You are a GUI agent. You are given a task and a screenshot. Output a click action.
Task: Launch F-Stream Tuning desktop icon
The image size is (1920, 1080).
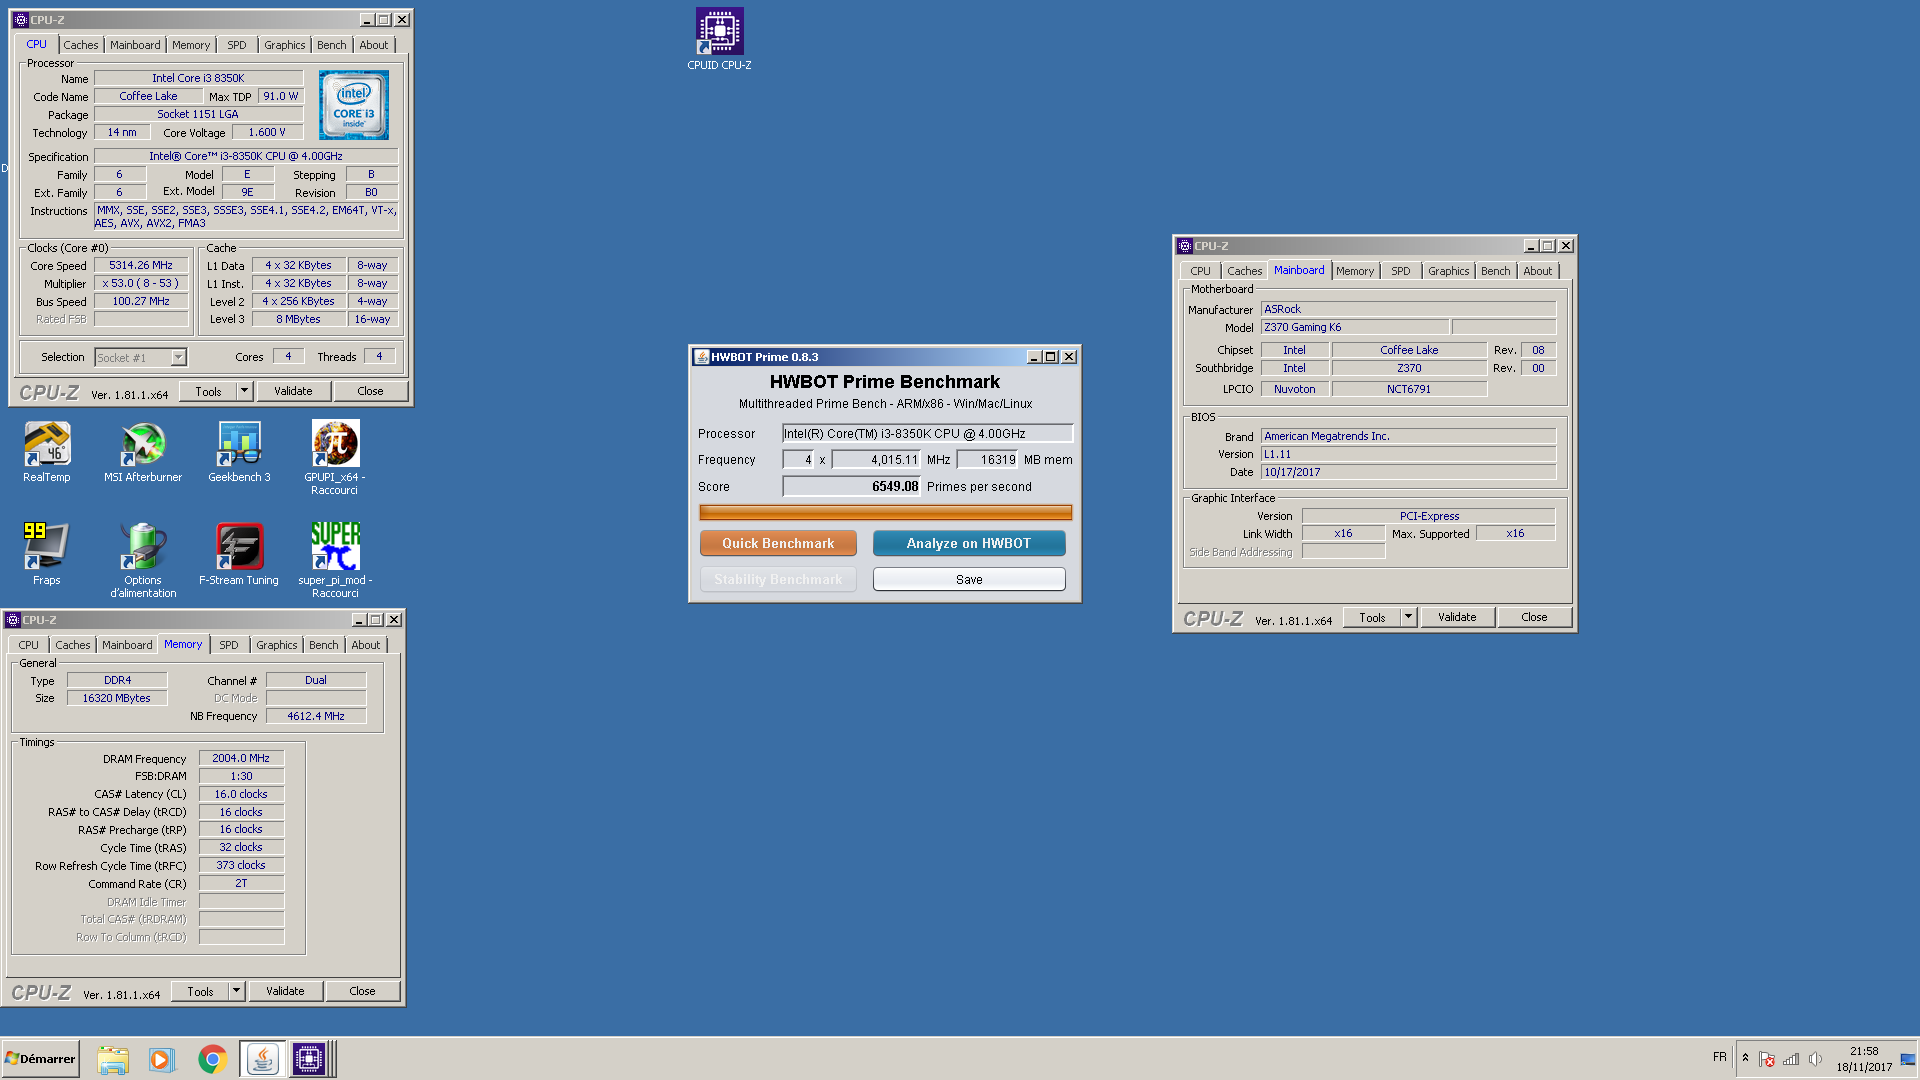pyautogui.click(x=239, y=554)
